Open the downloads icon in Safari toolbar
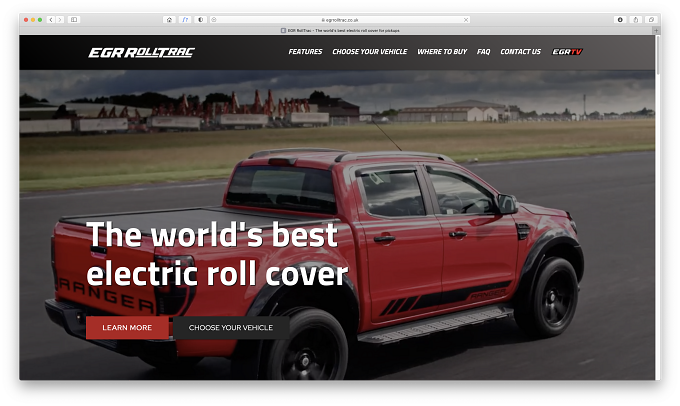Screen dimensions: 680x406 (x=620, y=20)
